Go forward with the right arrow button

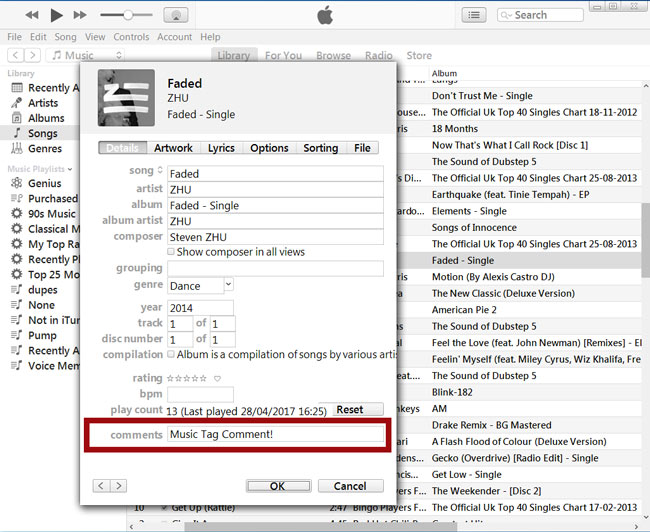pos(32,55)
